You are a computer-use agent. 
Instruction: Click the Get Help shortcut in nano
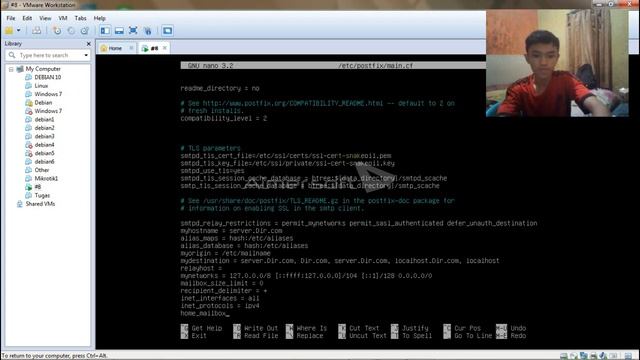click(x=201, y=328)
